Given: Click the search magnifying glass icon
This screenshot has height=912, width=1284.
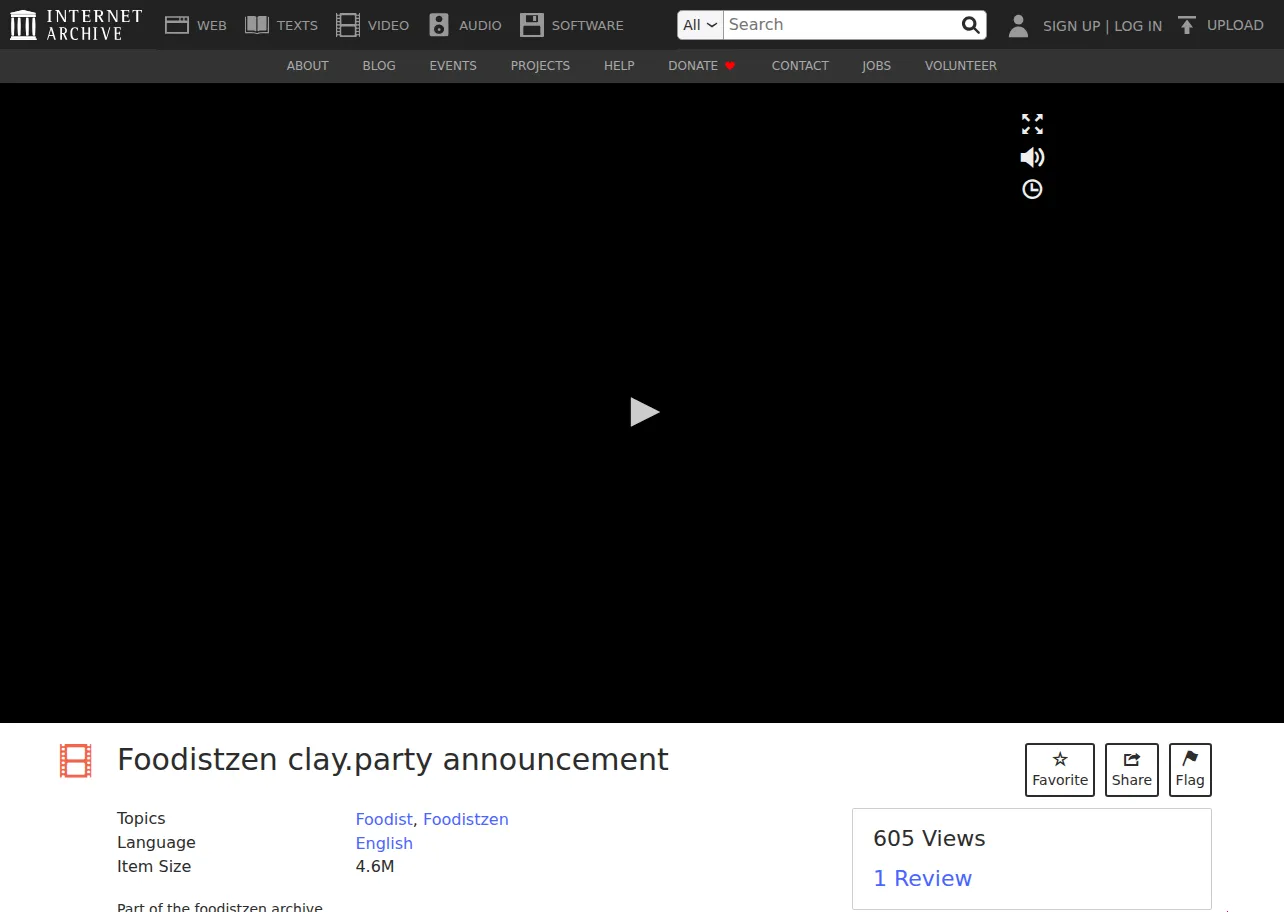Looking at the screenshot, I should (x=971, y=25).
